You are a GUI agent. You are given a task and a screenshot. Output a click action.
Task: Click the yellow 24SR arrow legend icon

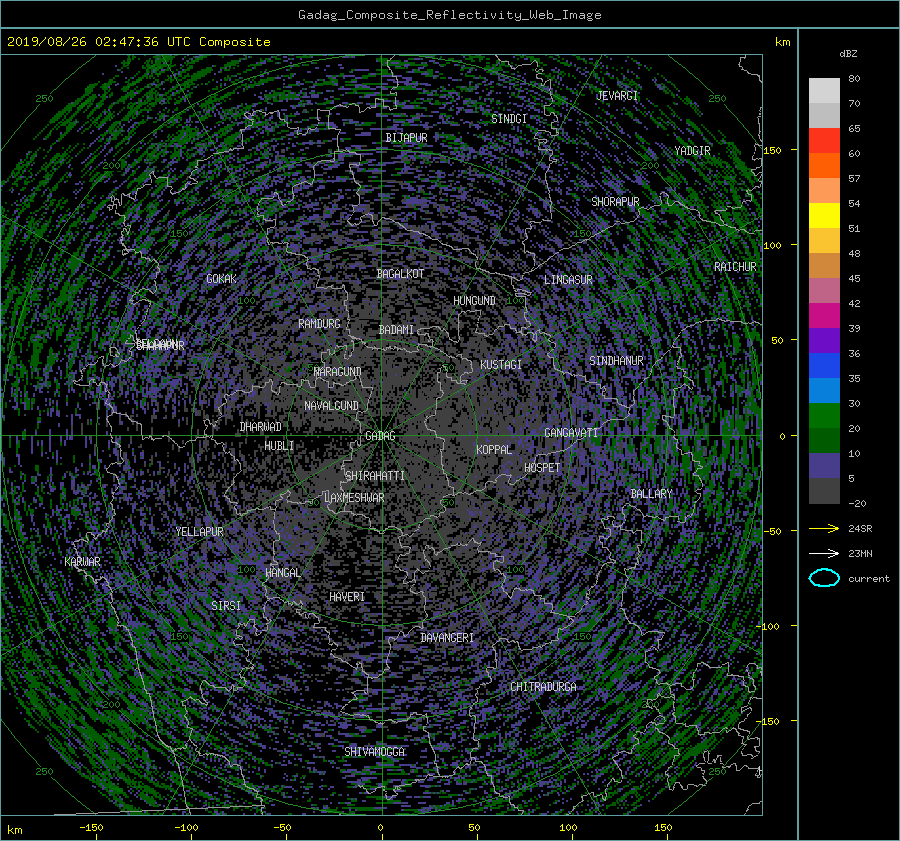coord(824,528)
